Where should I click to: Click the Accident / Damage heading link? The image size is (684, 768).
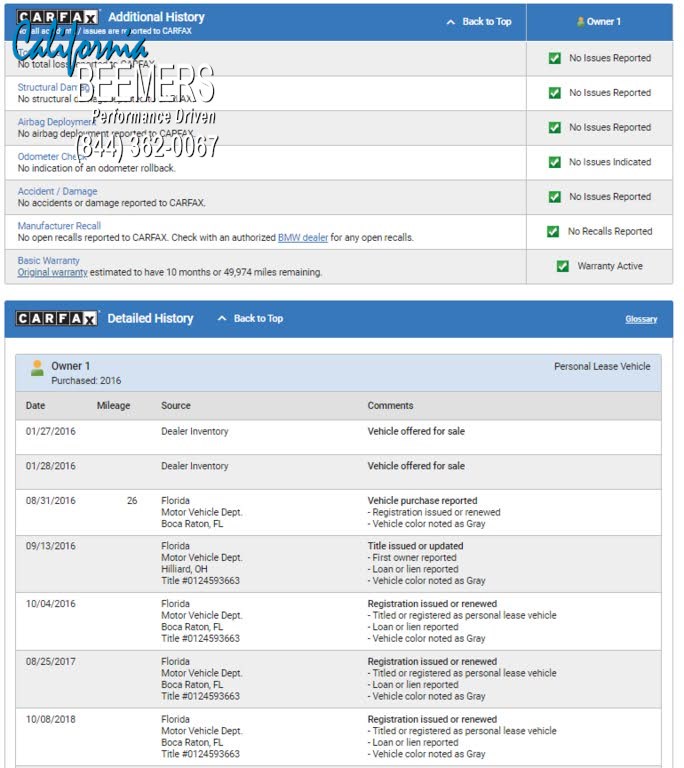[57, 191]
